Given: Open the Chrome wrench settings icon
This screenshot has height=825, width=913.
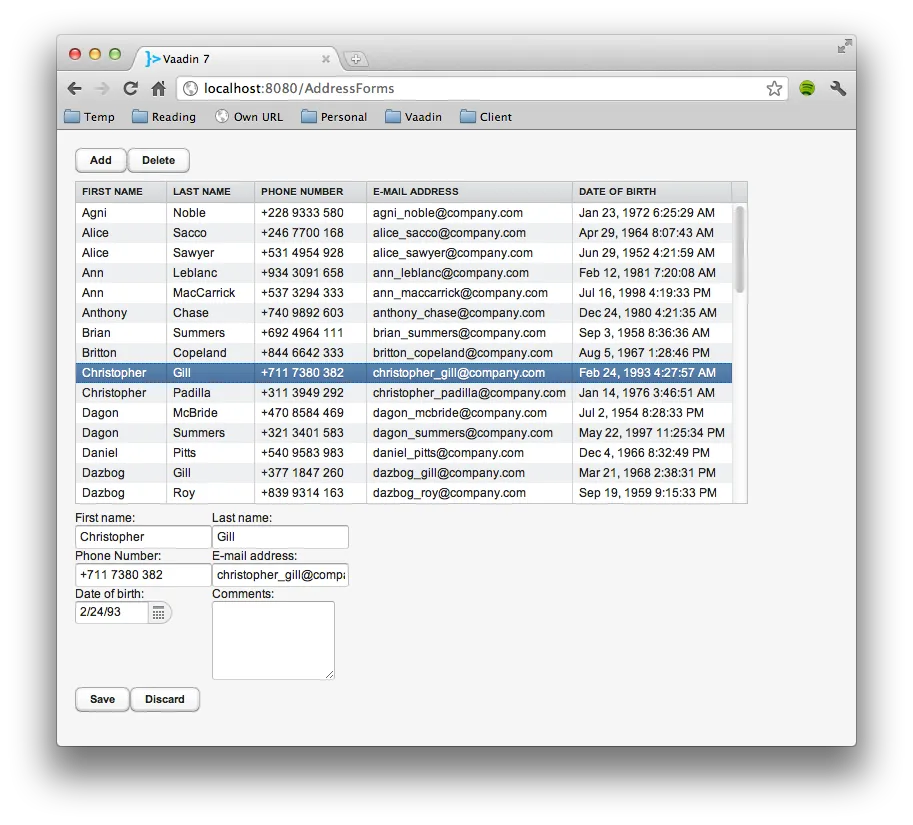Looking at the screenshot, I should click(838, 88).
